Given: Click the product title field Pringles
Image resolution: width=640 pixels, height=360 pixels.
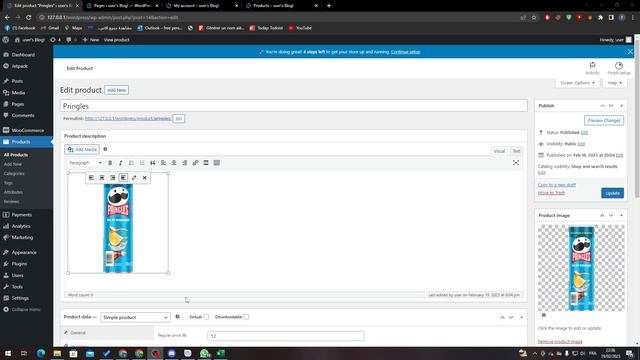Looking at the screenshot, I should click(x=294, y=106).
